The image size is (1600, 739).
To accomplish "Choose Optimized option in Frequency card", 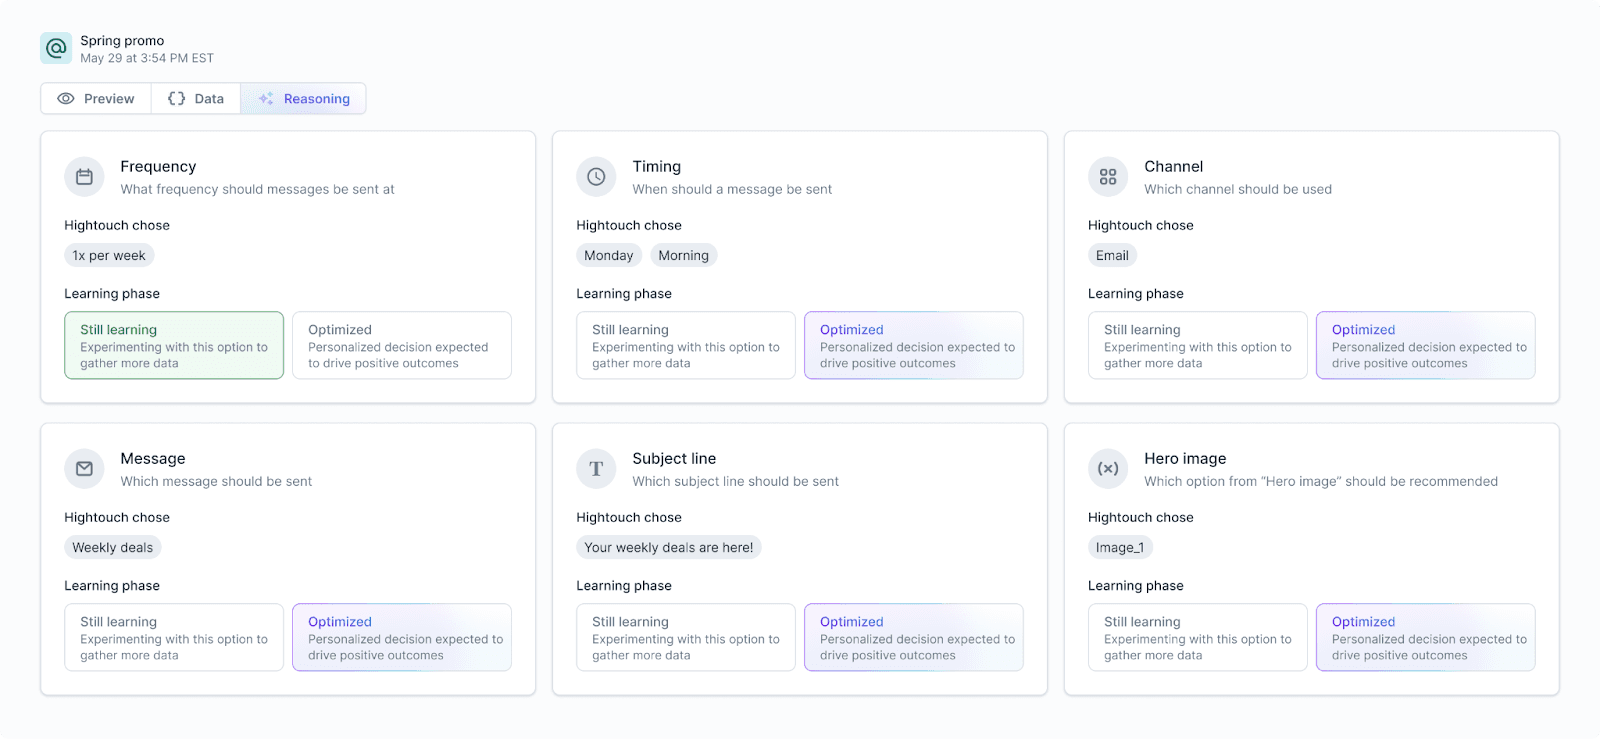I will pos(402,346).
